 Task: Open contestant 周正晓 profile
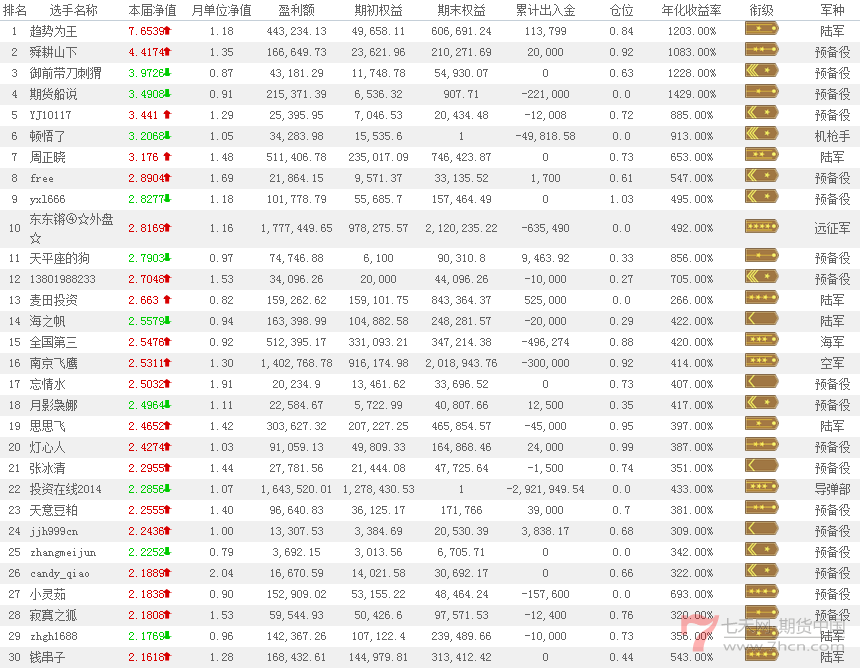pos(47,157)
